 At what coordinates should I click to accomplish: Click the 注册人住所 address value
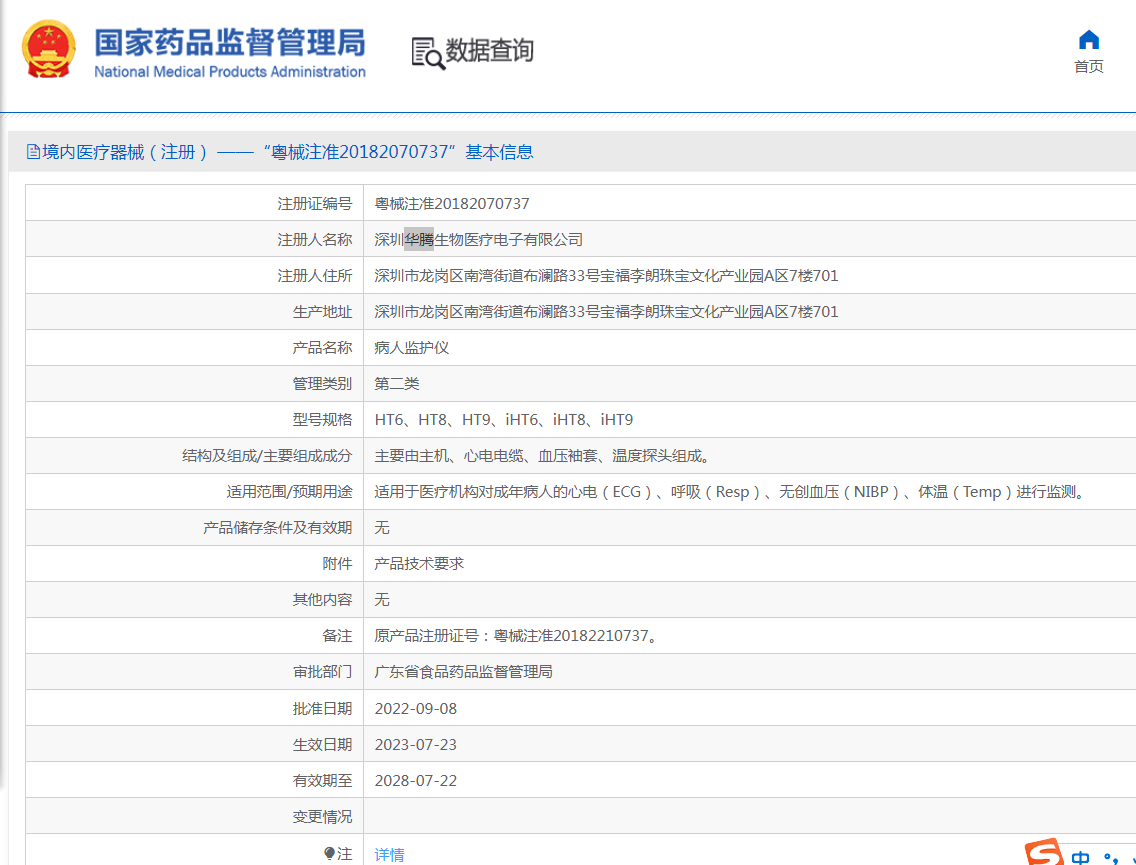[x=606, y=275]
